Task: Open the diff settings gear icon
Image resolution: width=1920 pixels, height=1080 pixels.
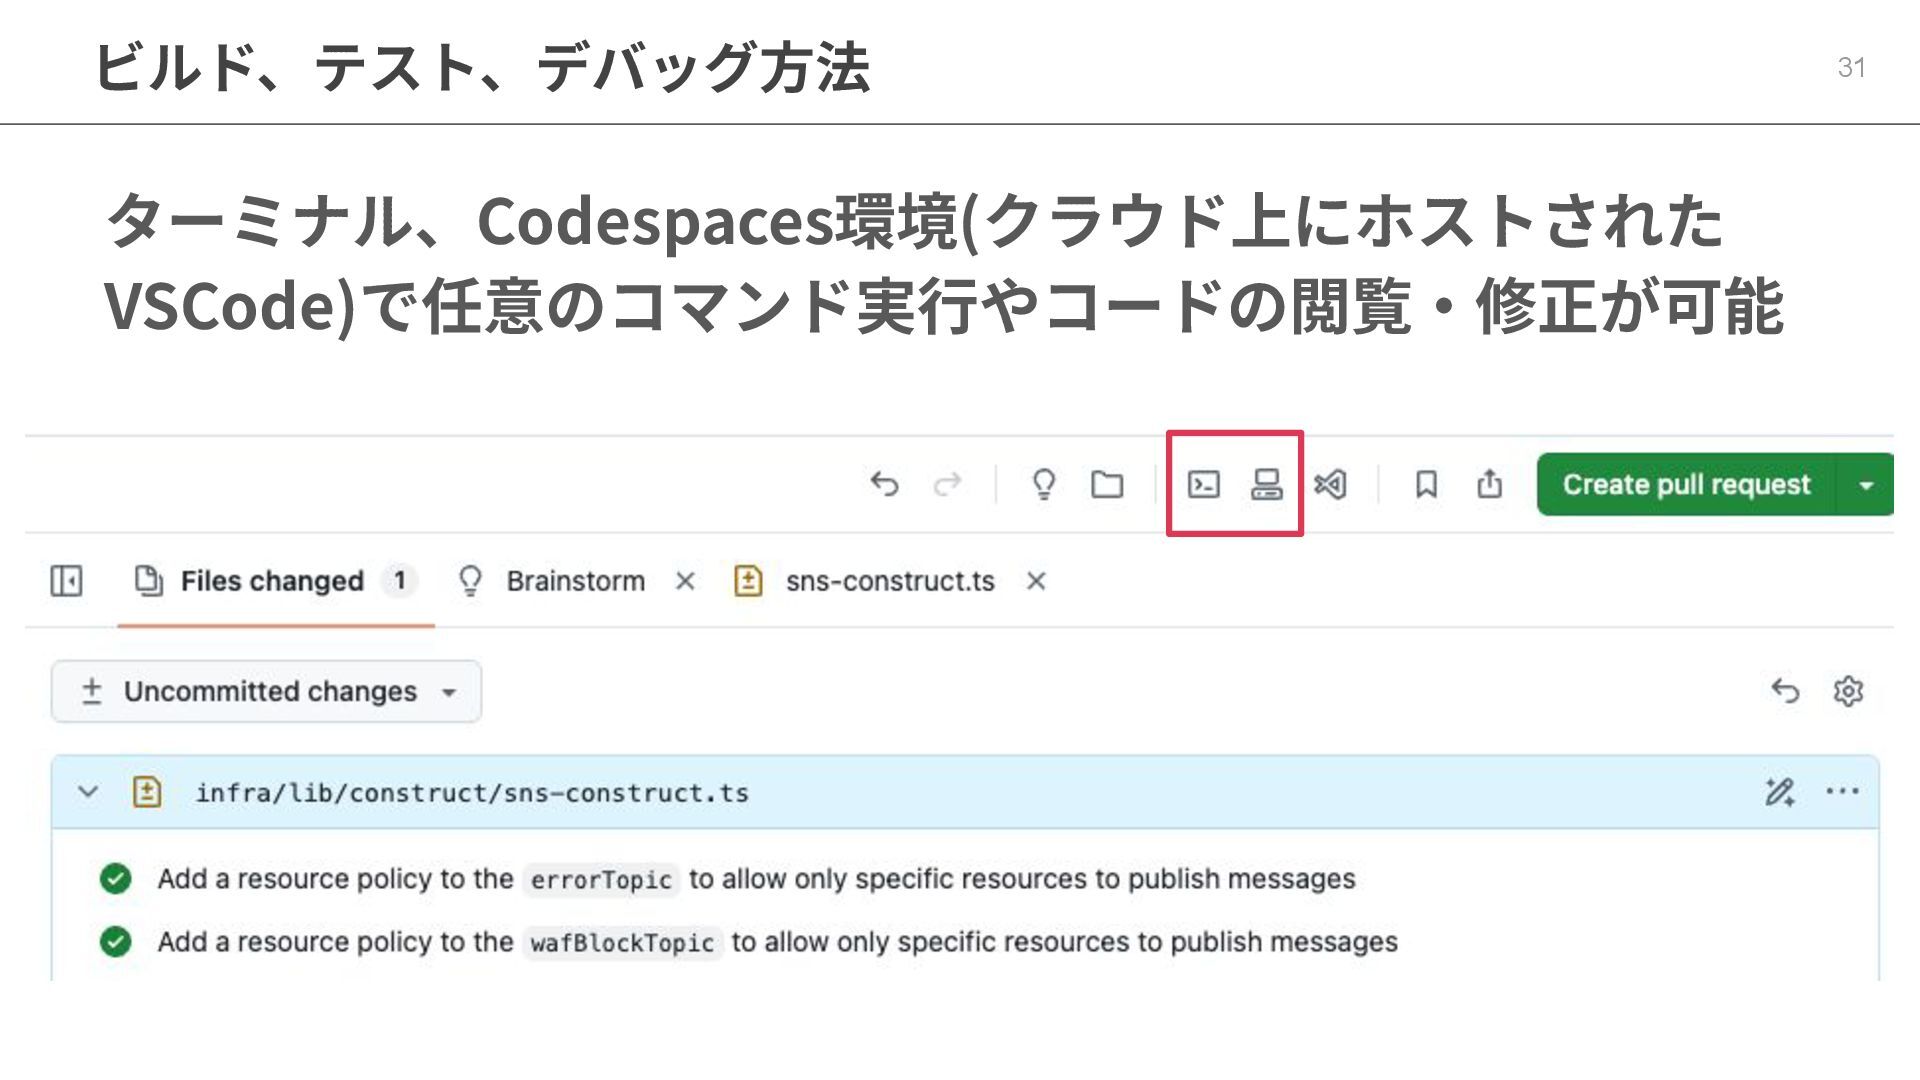Action: tap(1848, 691)
